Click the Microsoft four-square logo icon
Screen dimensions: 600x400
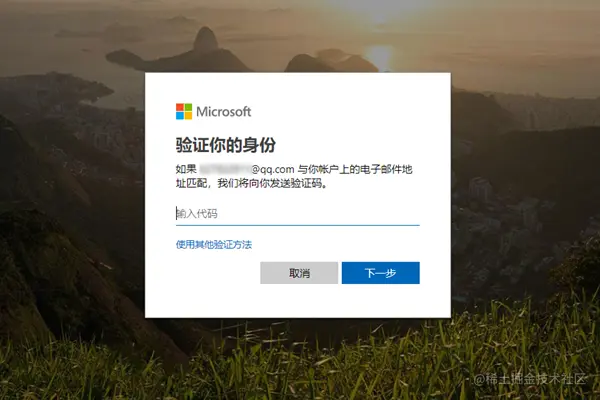pos(184,111)
